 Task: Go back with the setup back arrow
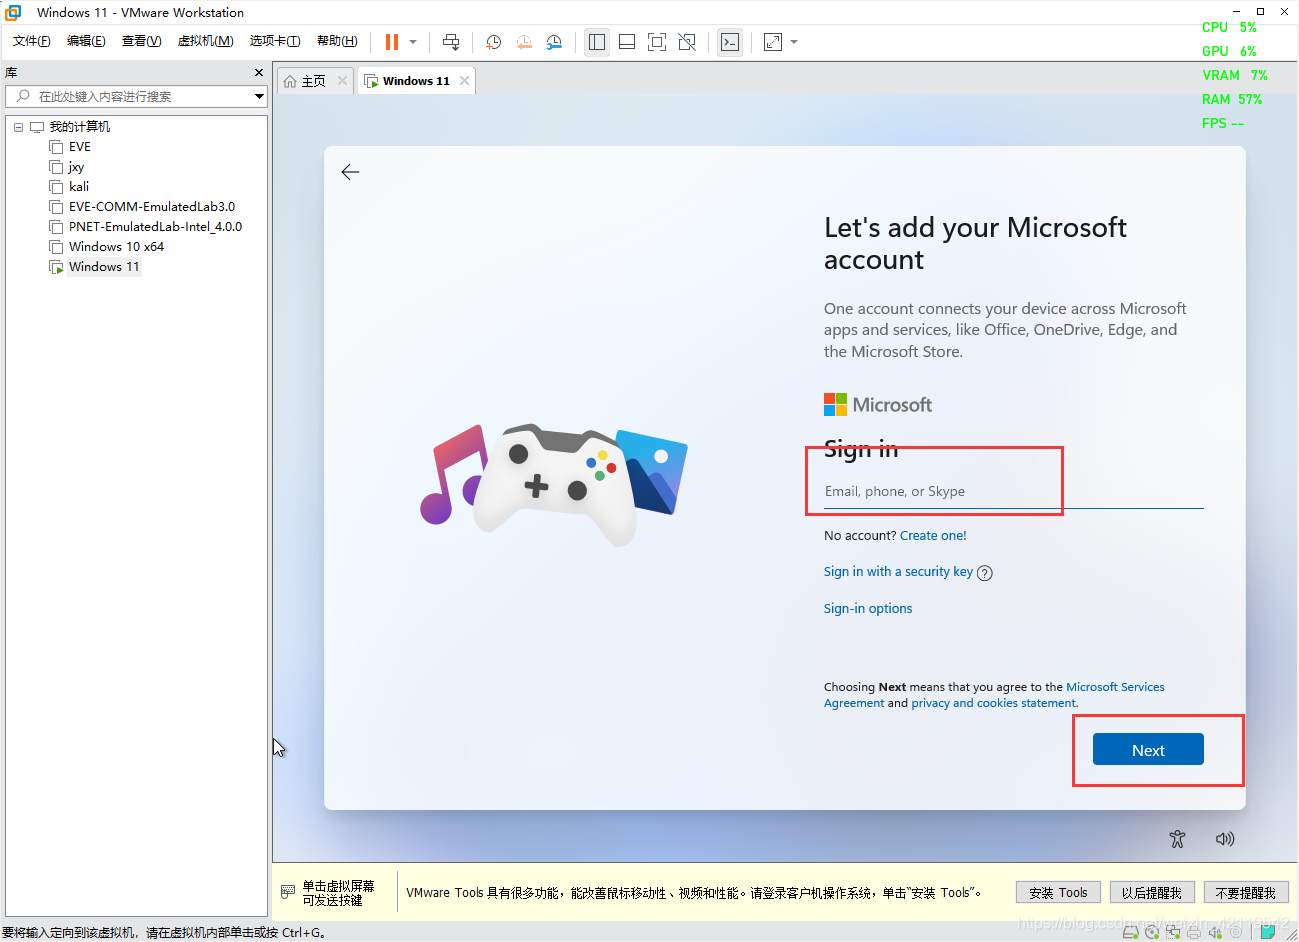click(x=350, y=172)
